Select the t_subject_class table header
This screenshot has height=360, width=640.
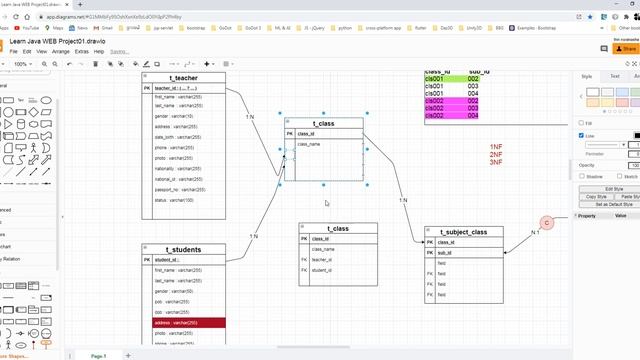tap(464, 232)
